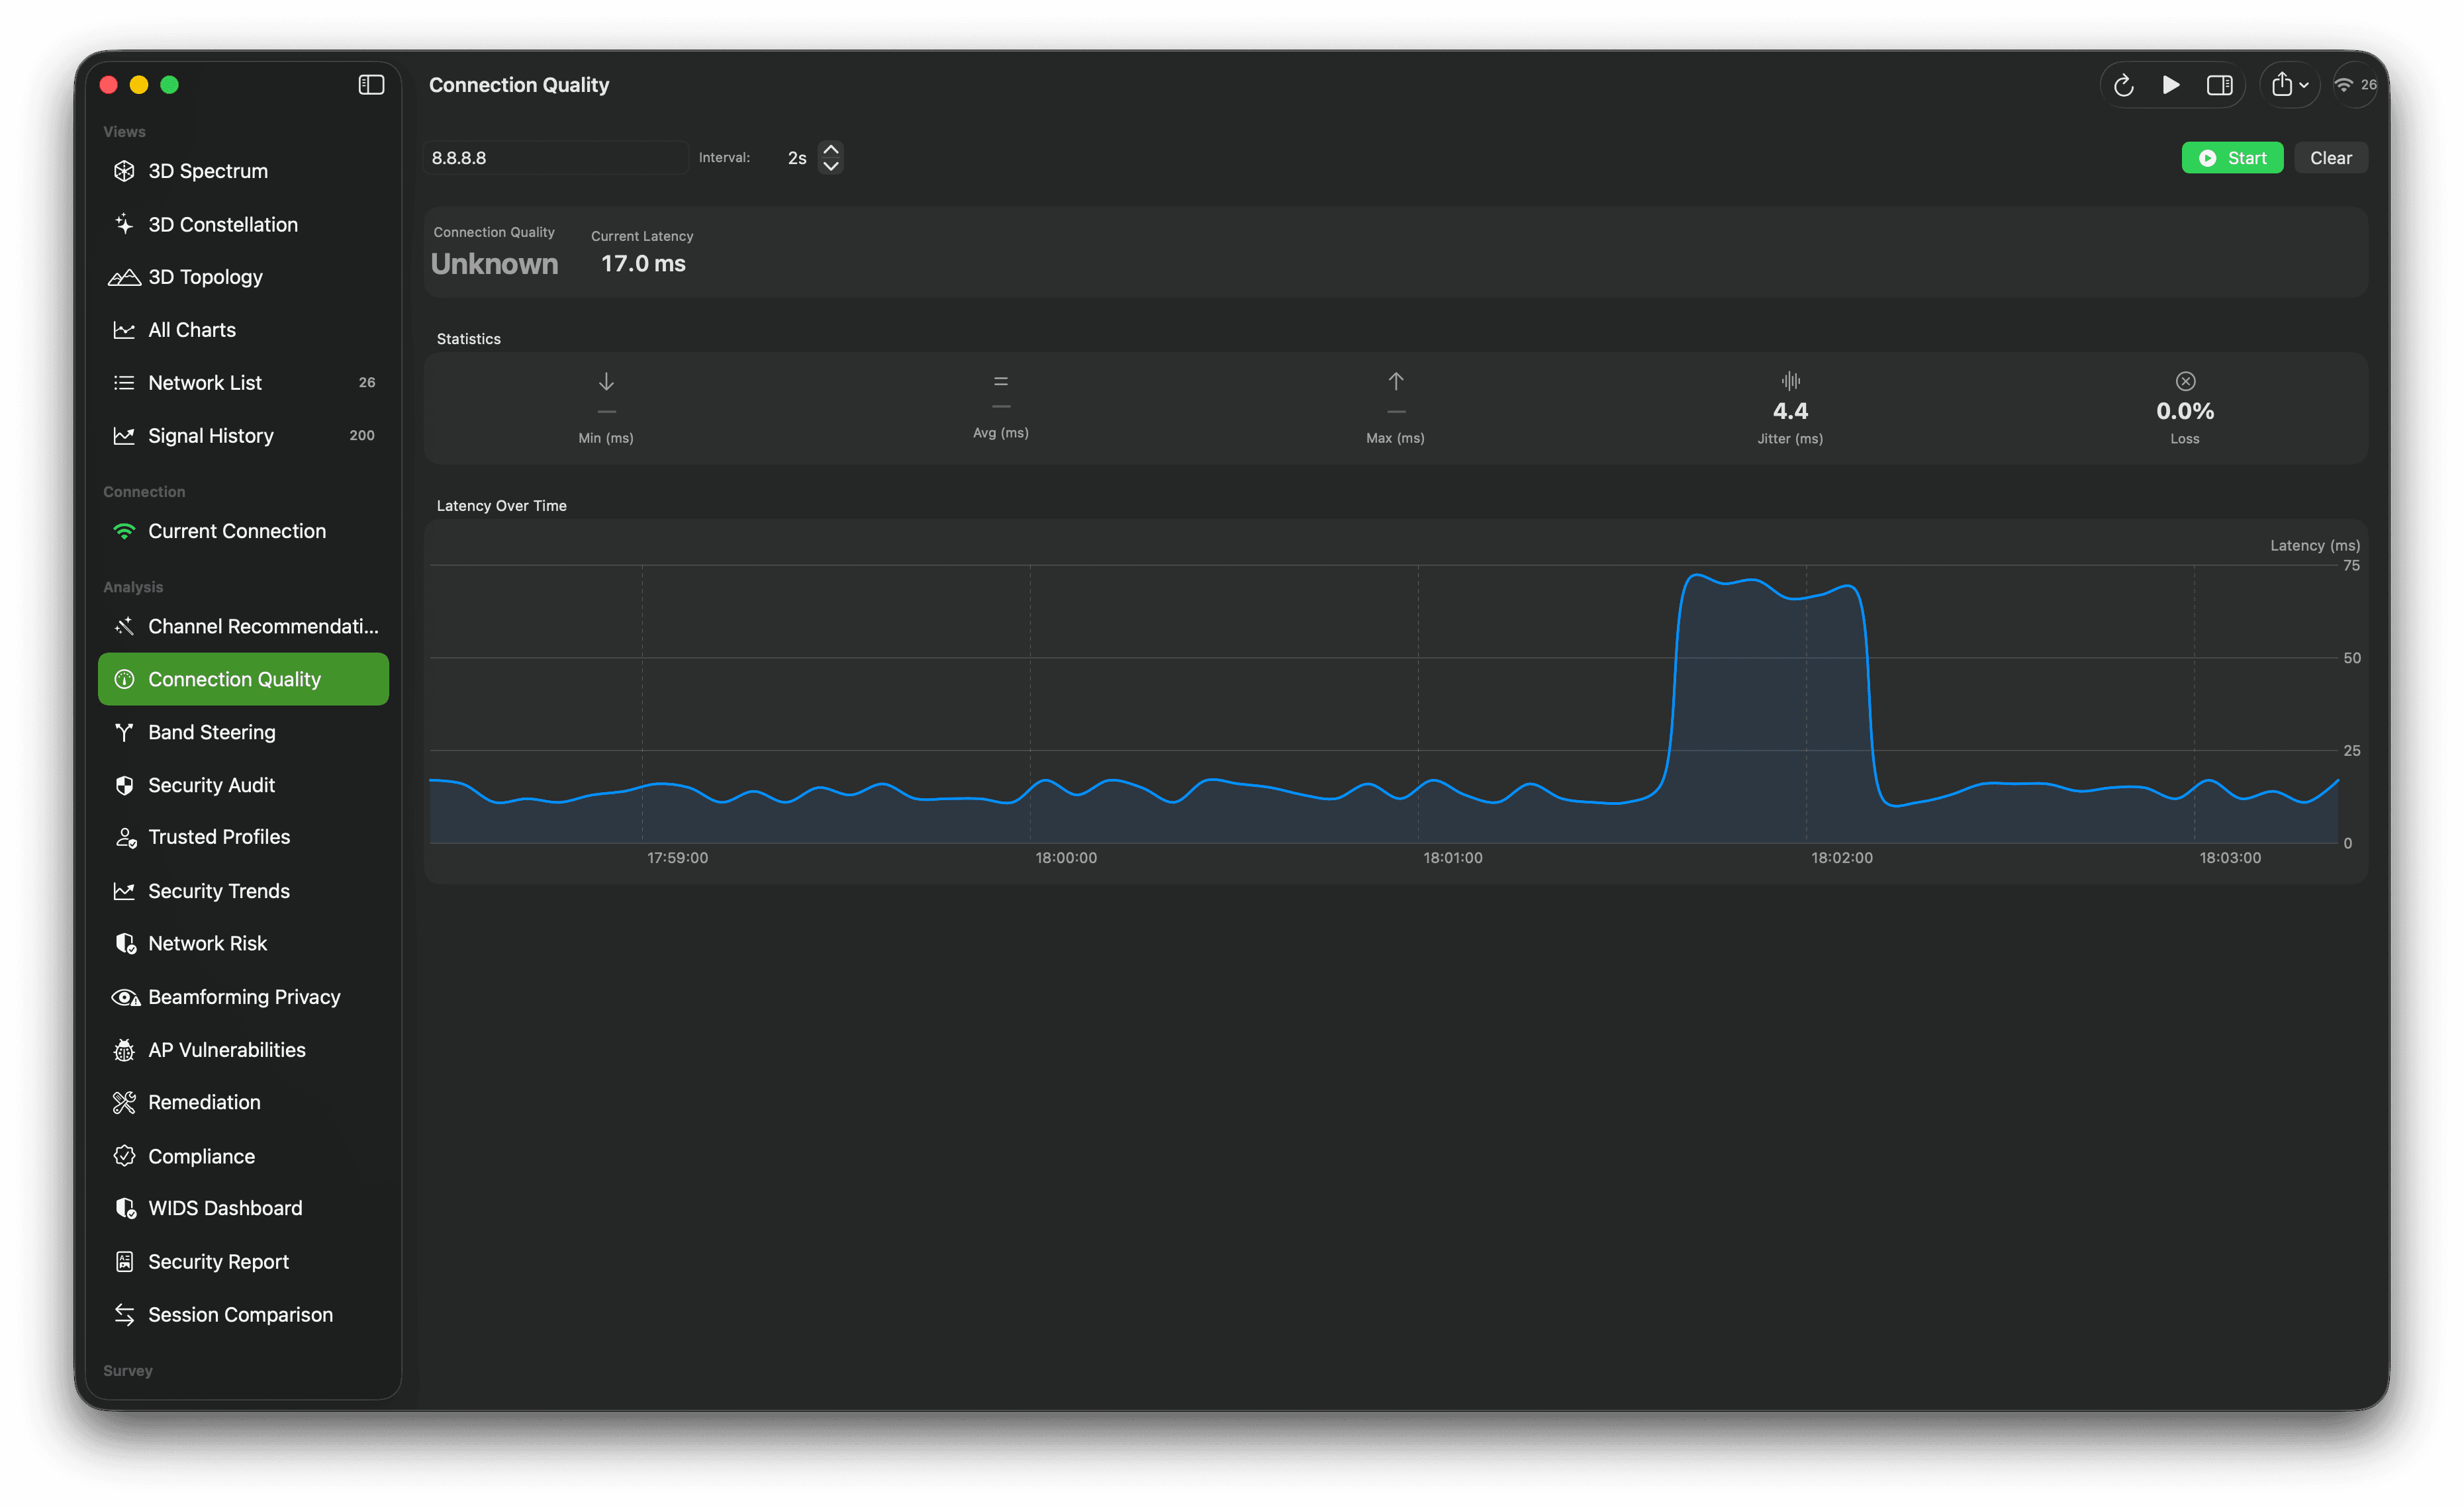View Security Trends
This screenshot has width=2464, height=1509.
[x=243, y=891]
